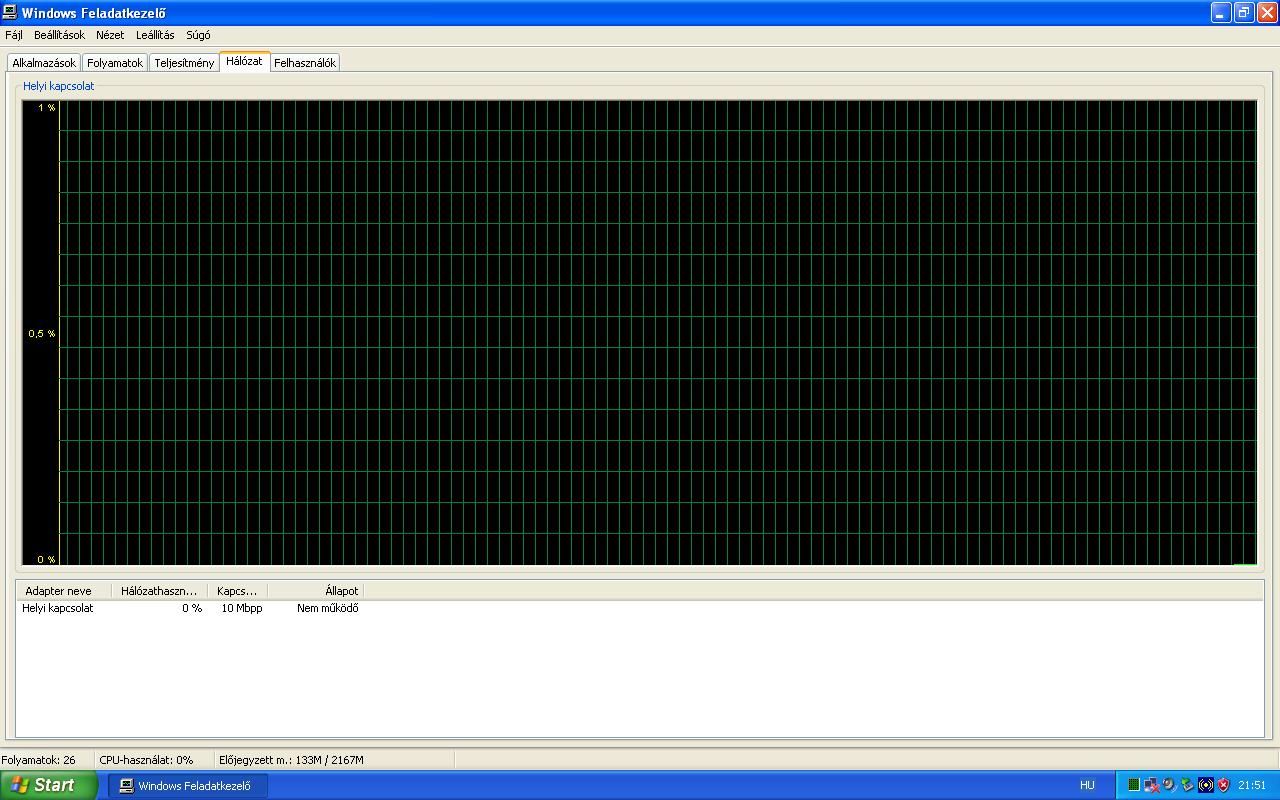Sort by Kapcs... column header
The width and height of the screenshot is (1280, 800).
pos(237,591)
